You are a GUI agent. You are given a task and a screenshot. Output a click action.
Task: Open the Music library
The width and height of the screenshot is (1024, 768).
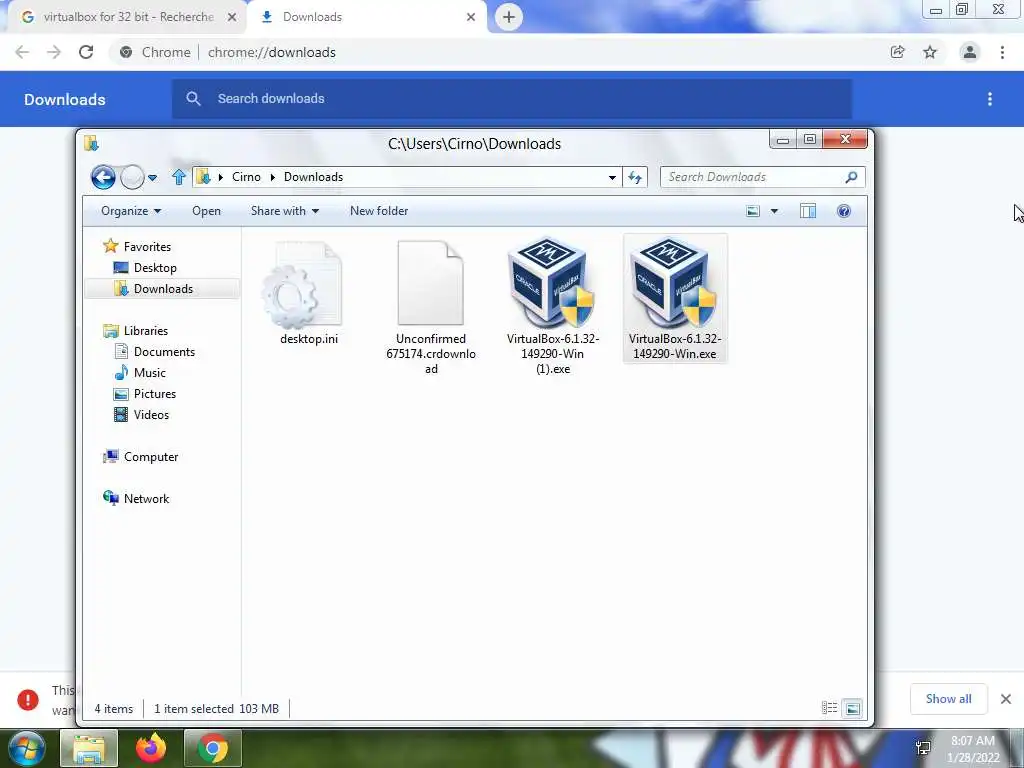[140, 372]
